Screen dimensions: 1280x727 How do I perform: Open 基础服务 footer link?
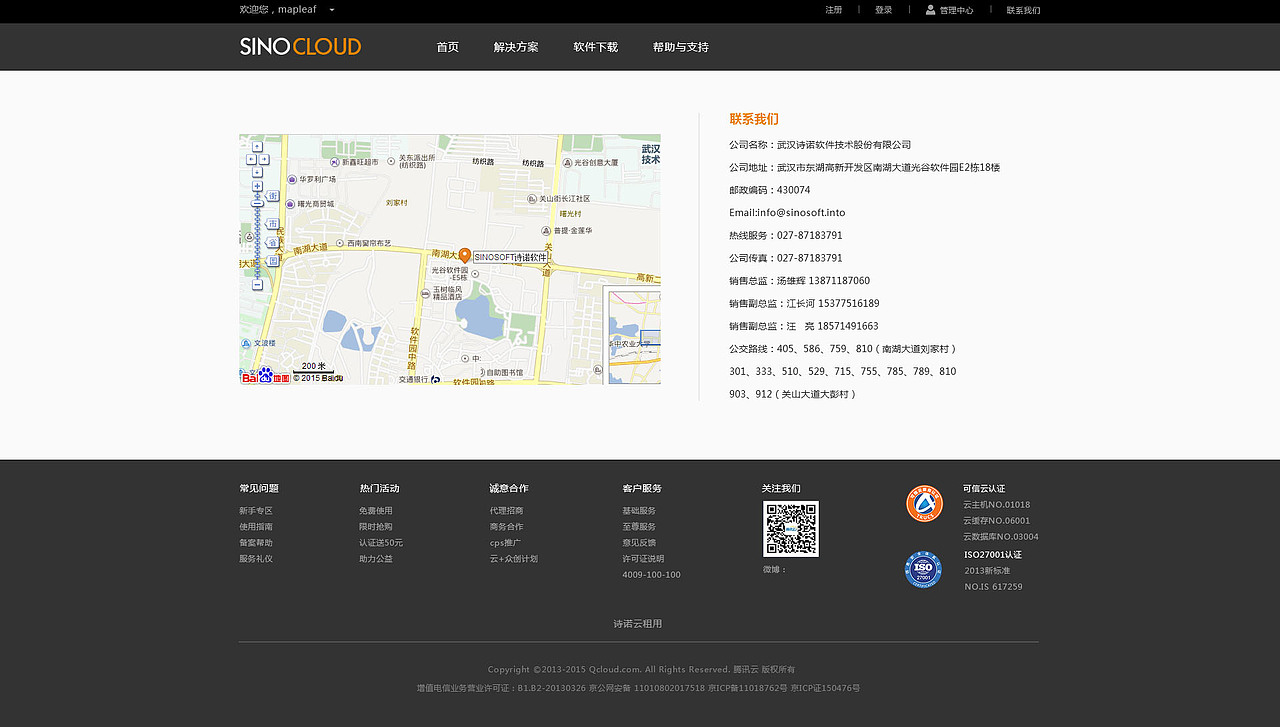pyautogui.click(x=639, y=511)
